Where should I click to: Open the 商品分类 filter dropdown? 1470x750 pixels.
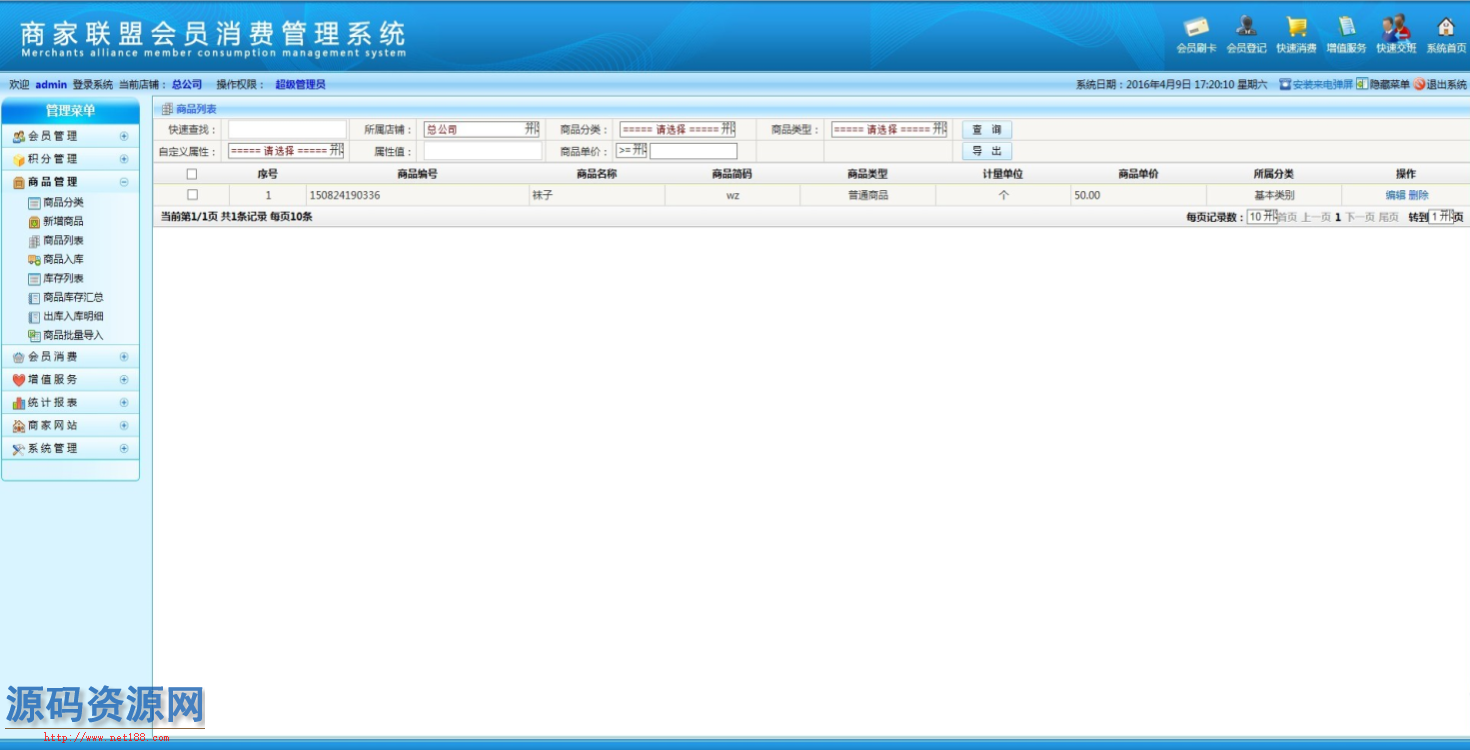(677, 129)
